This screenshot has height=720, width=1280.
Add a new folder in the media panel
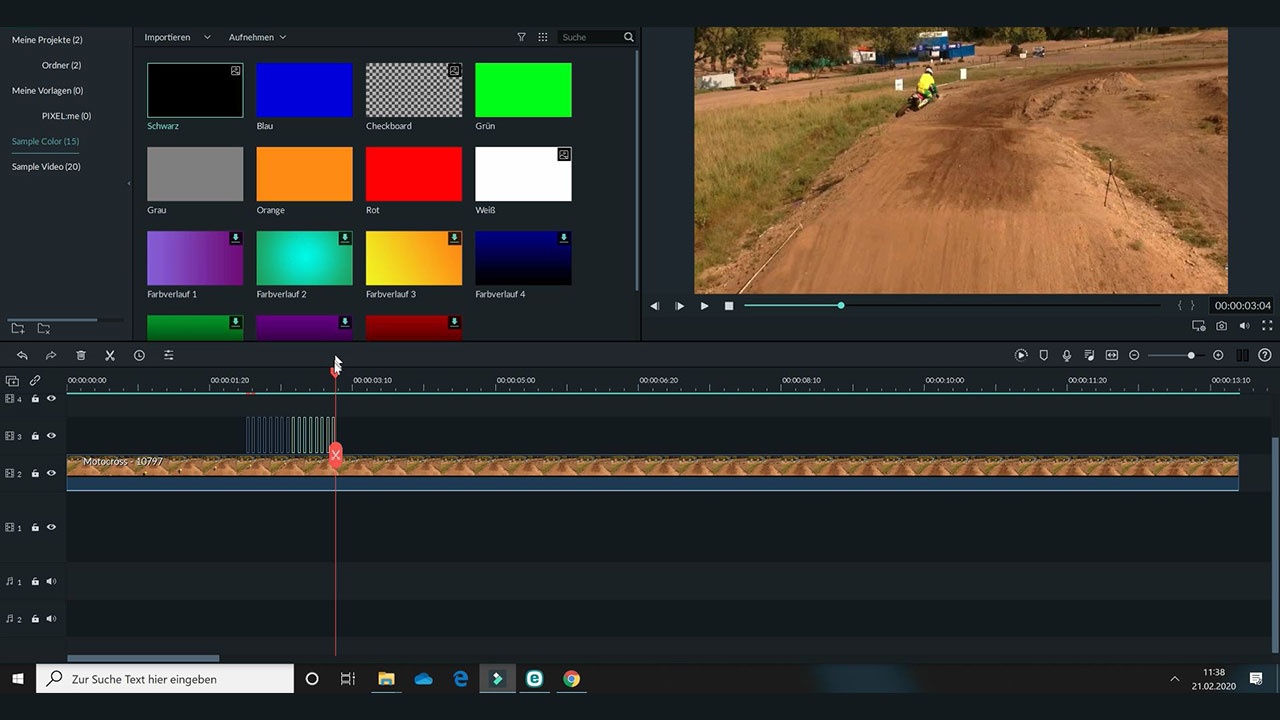[18, 328]
